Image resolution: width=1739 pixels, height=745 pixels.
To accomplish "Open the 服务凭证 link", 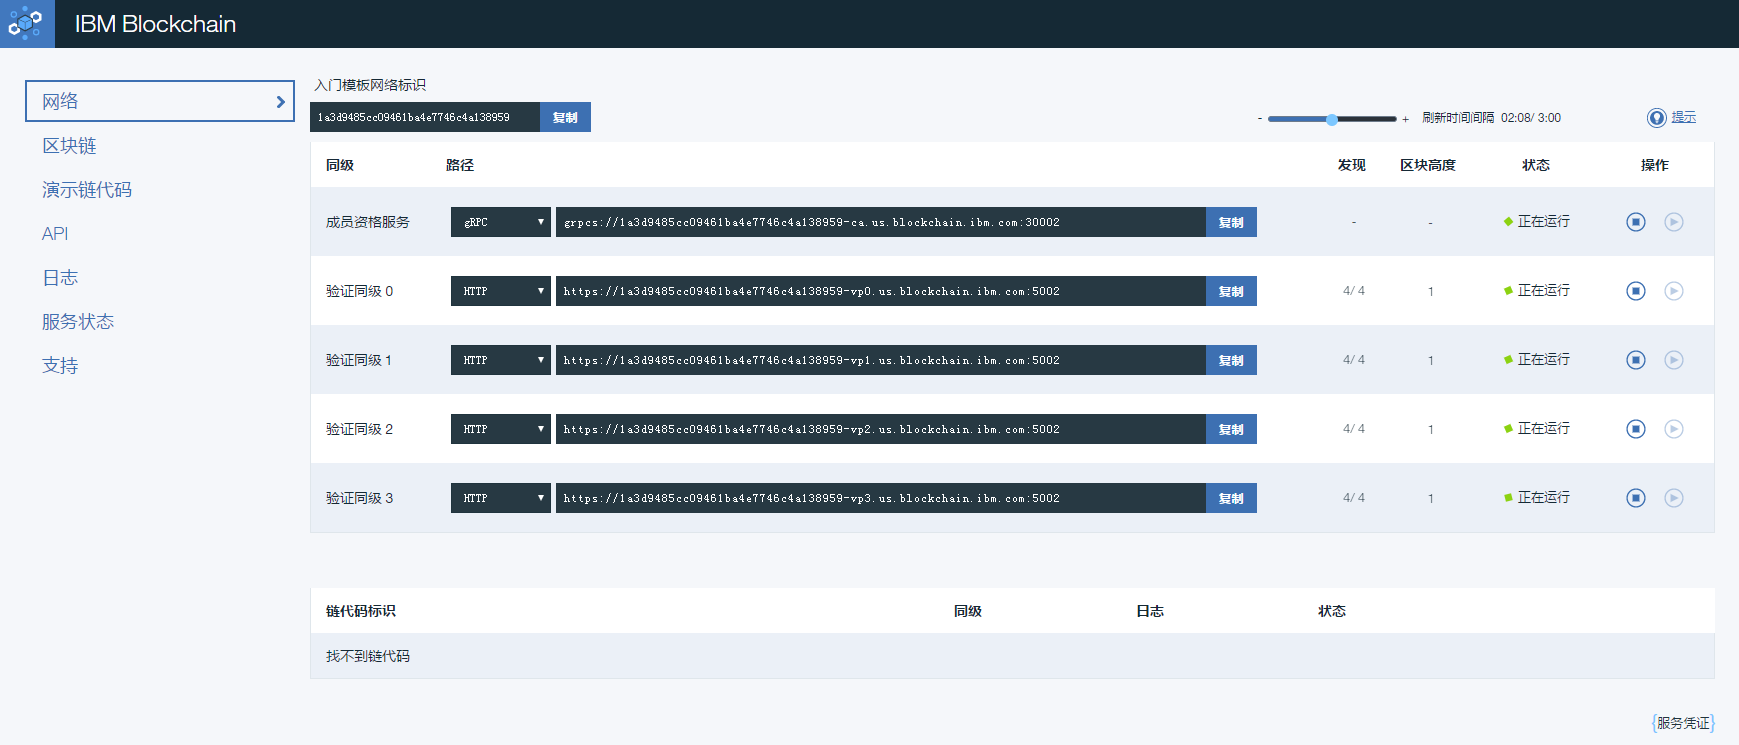I will (1682, 723).
